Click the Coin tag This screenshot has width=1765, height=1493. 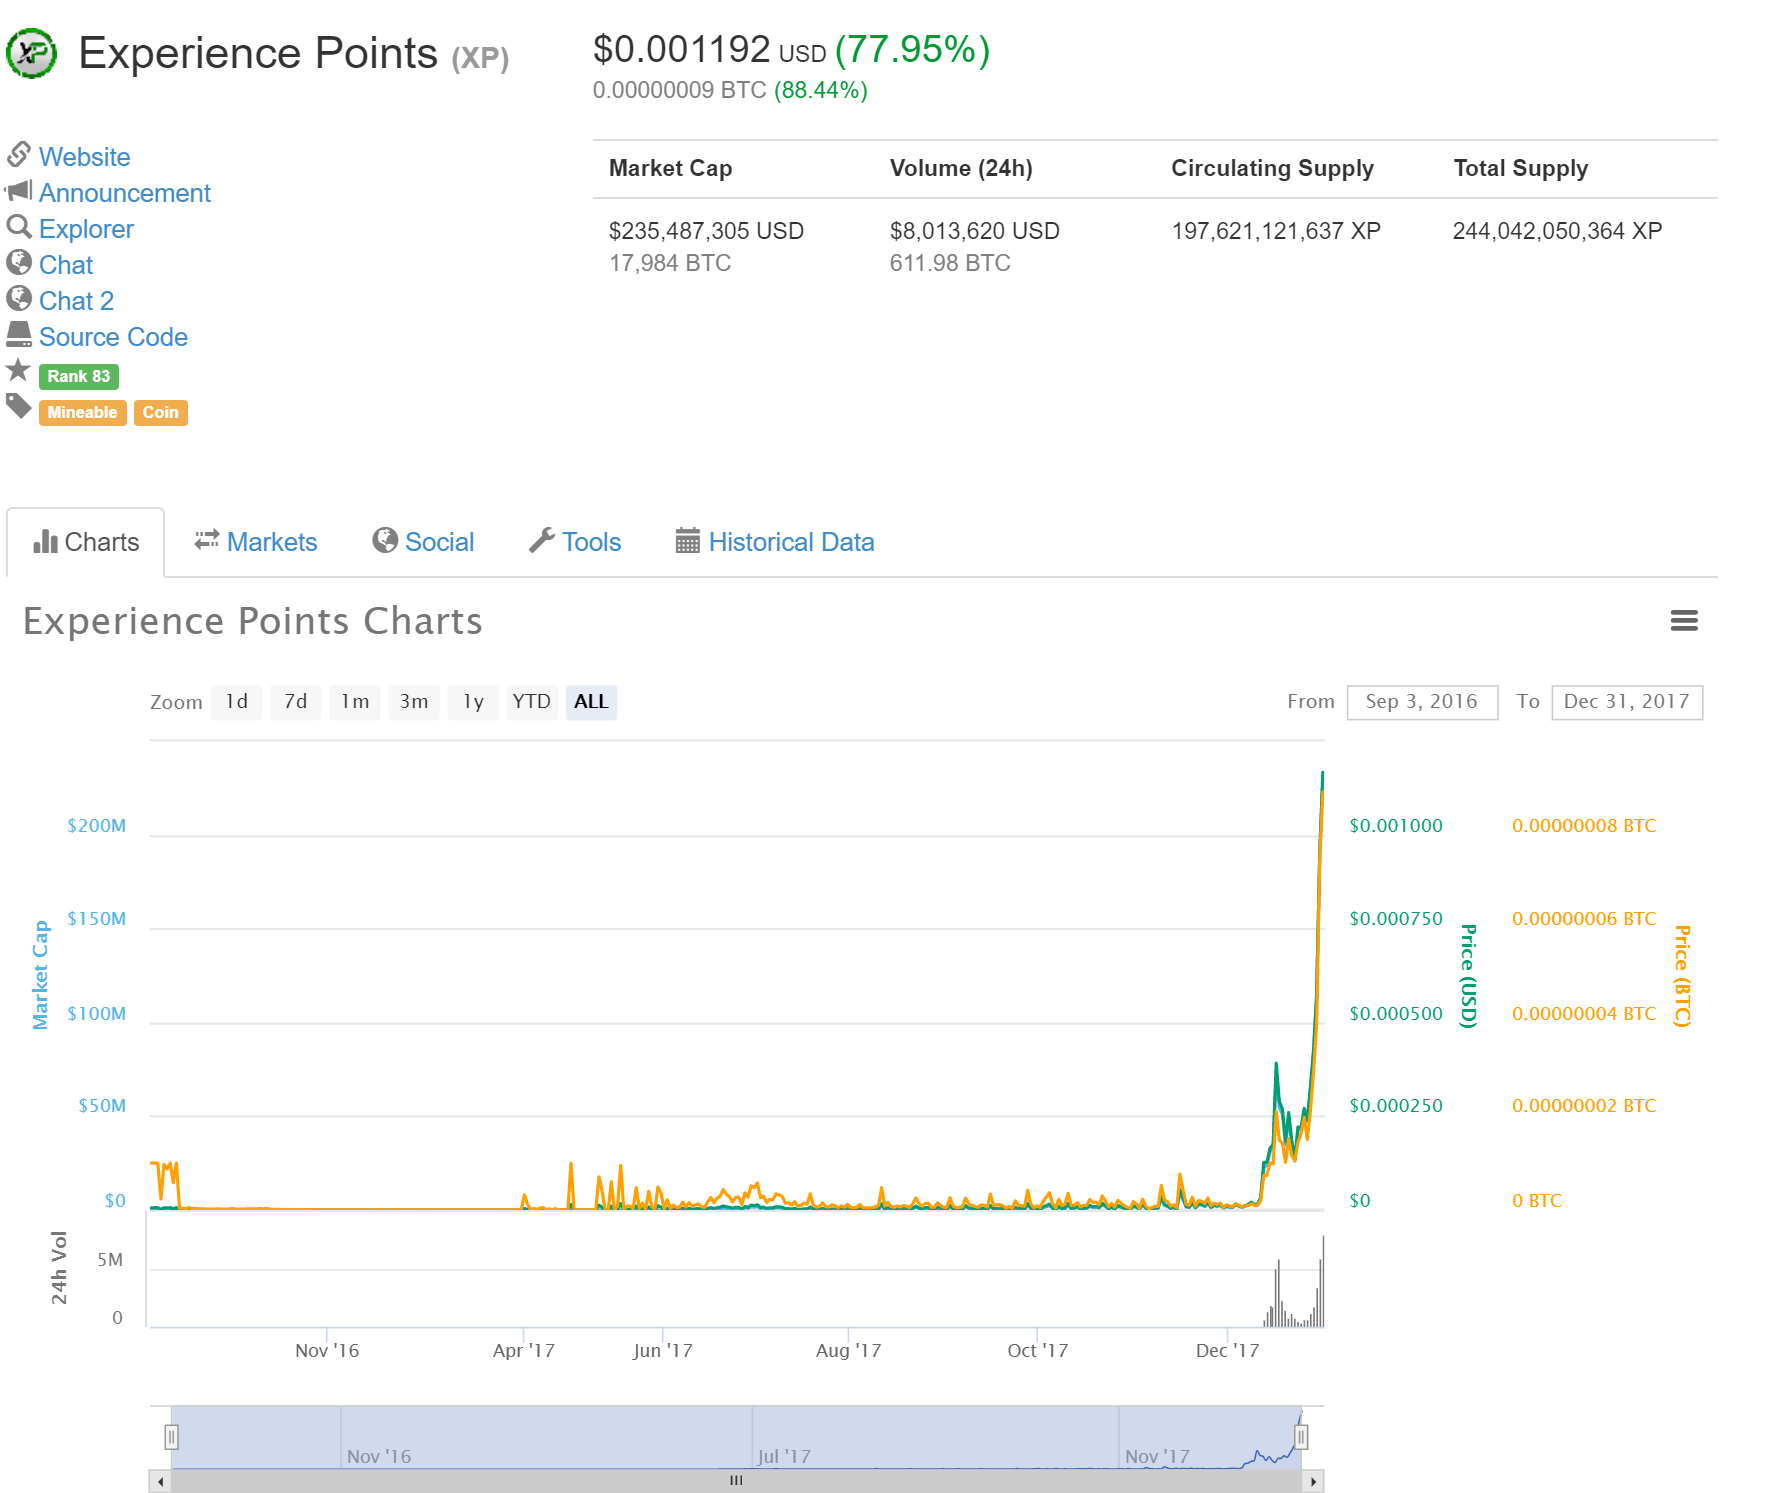(x=160, y=413)
